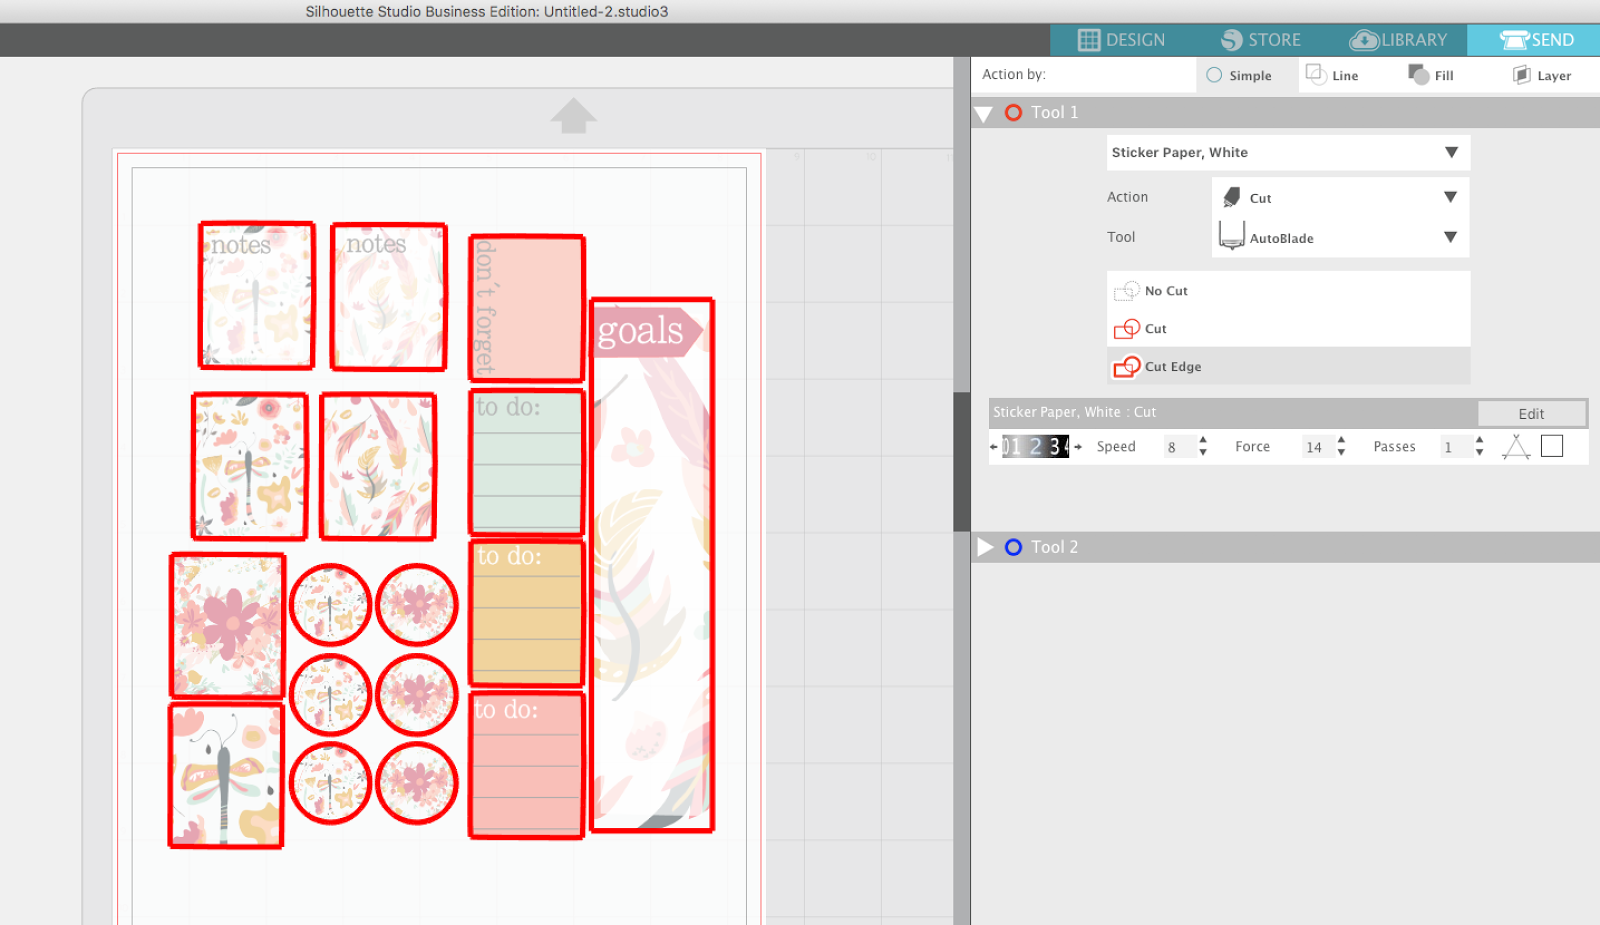Image resolution: width=1600 pixels, height=925 pixels.
Task: Increase the Speed value
Action: tap(1203, 440)
